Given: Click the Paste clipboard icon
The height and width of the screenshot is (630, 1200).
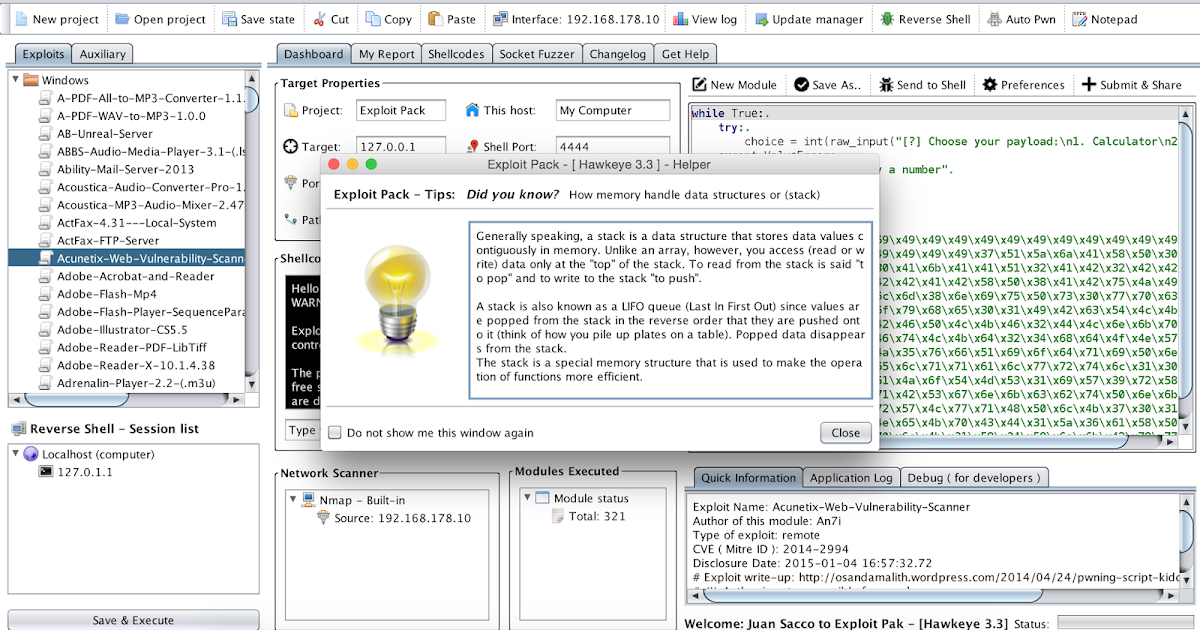Looking at the screenshot, I should click(x=435, y=19).
